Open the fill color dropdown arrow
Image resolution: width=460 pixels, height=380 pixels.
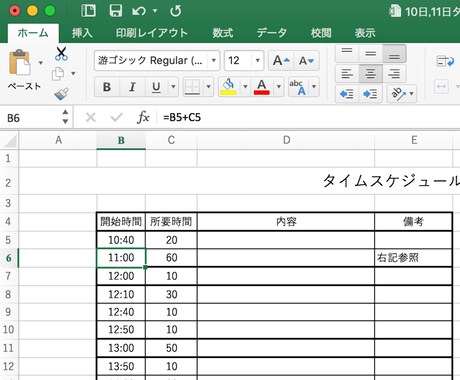pos(245,87)
